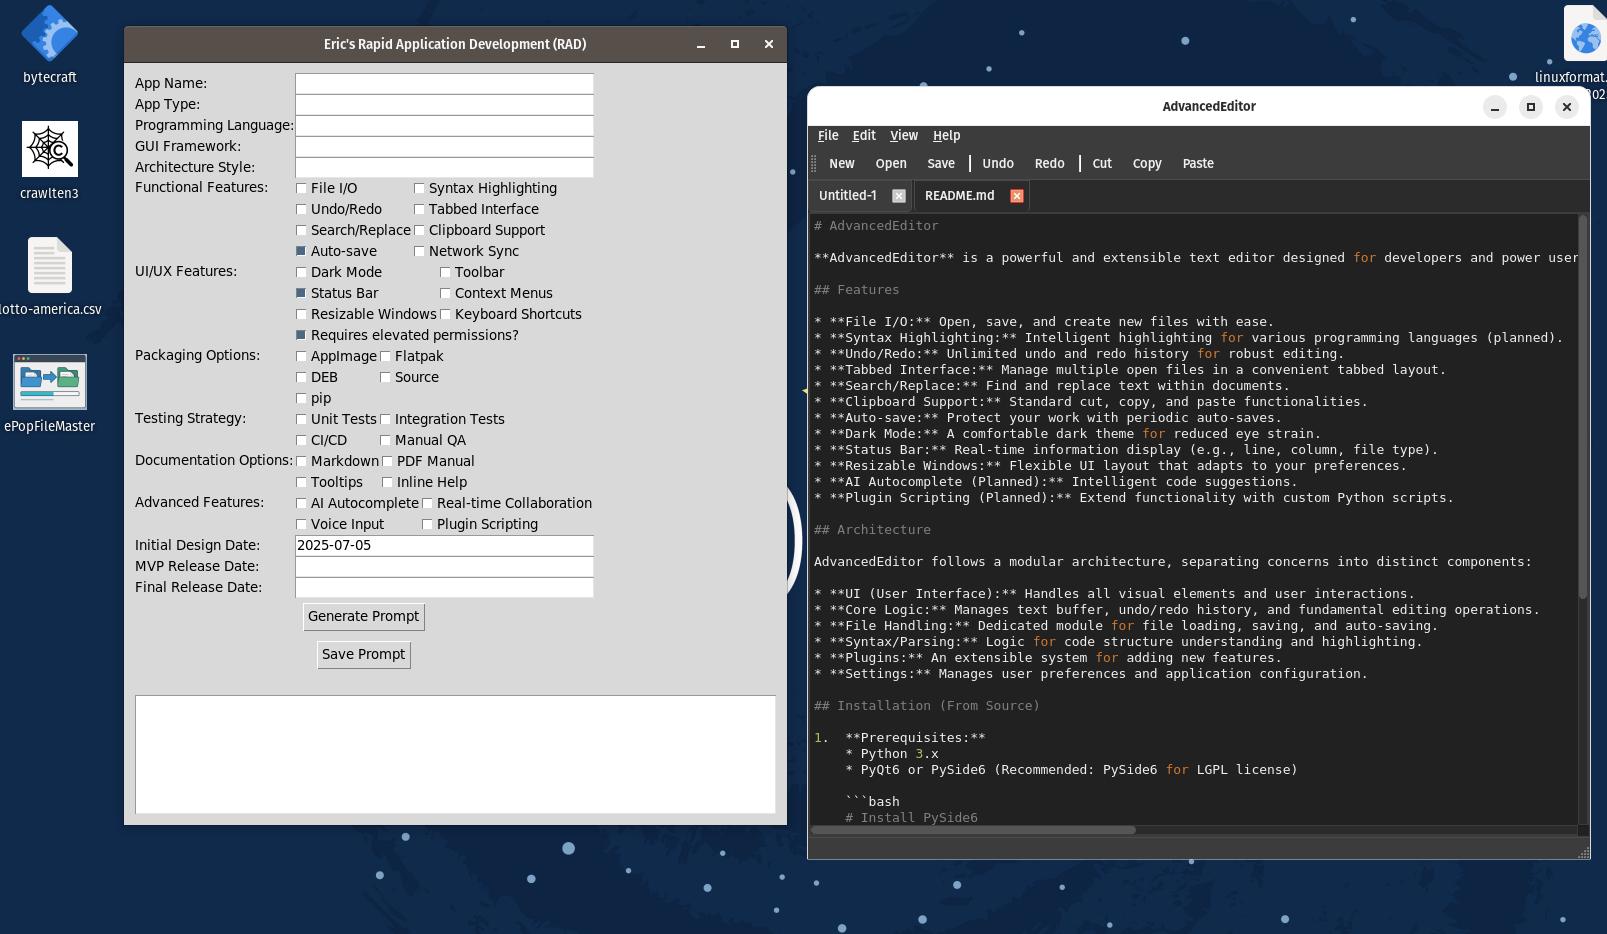The image size is (1607, 934).
Task: Switch to the README.md tab
Action: click(x=959, y=196)
